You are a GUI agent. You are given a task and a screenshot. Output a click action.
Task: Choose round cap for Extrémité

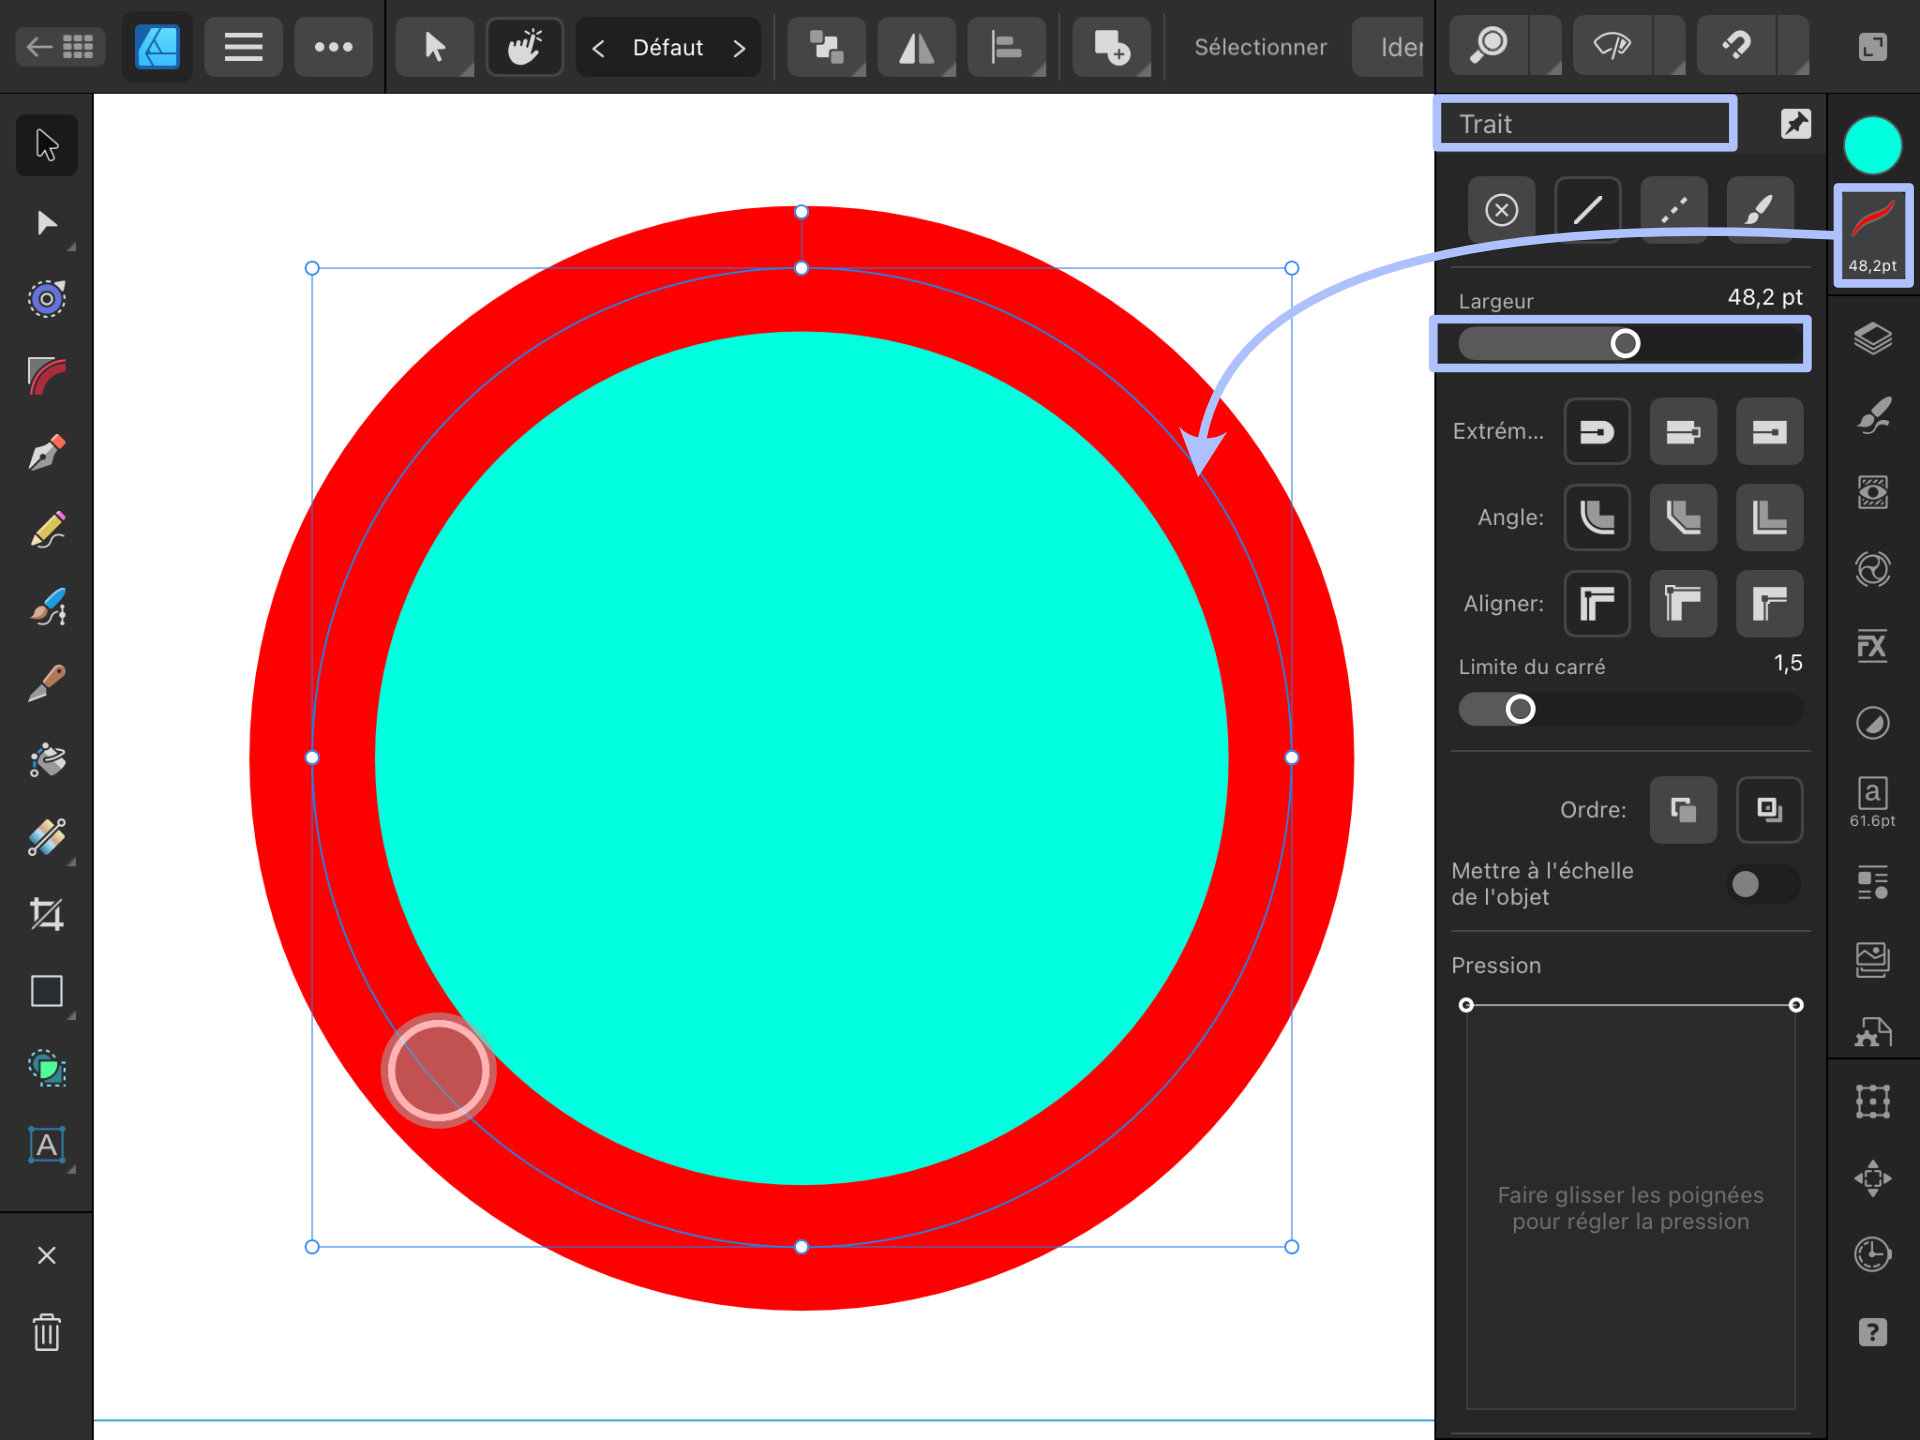1597,432
